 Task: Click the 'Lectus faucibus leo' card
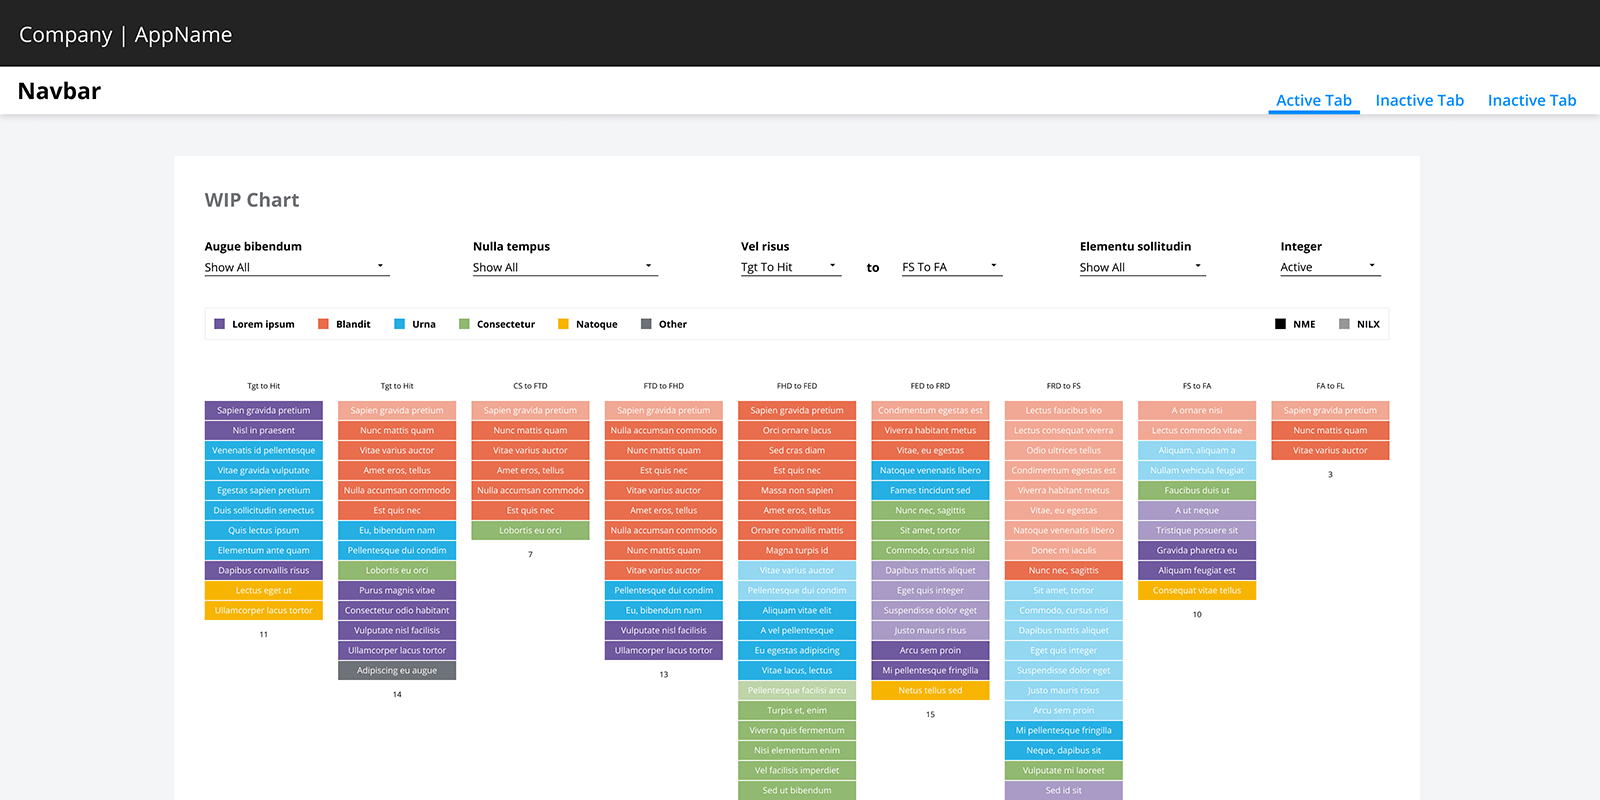point(1064,410)
